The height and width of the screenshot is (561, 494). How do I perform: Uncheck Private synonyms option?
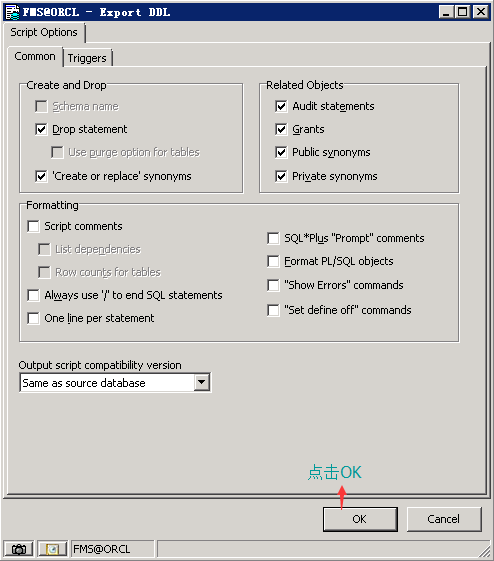(281, 176)
